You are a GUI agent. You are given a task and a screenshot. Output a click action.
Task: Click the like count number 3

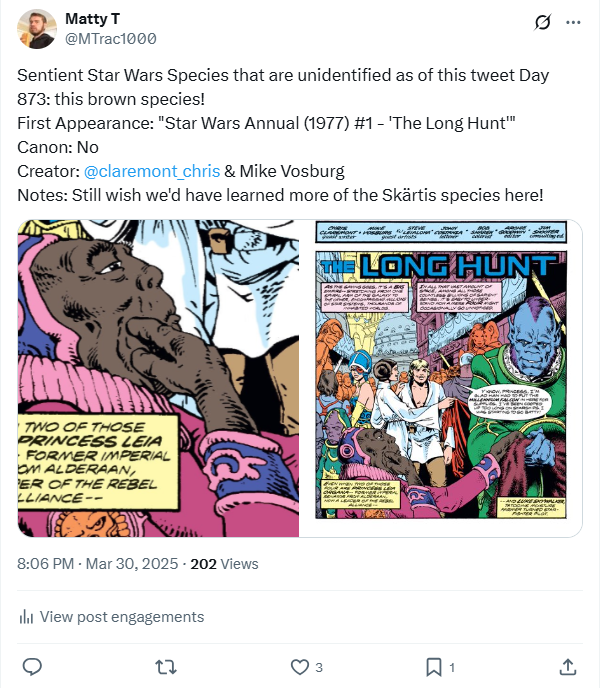pyautogui.click(x=319, y=667)
